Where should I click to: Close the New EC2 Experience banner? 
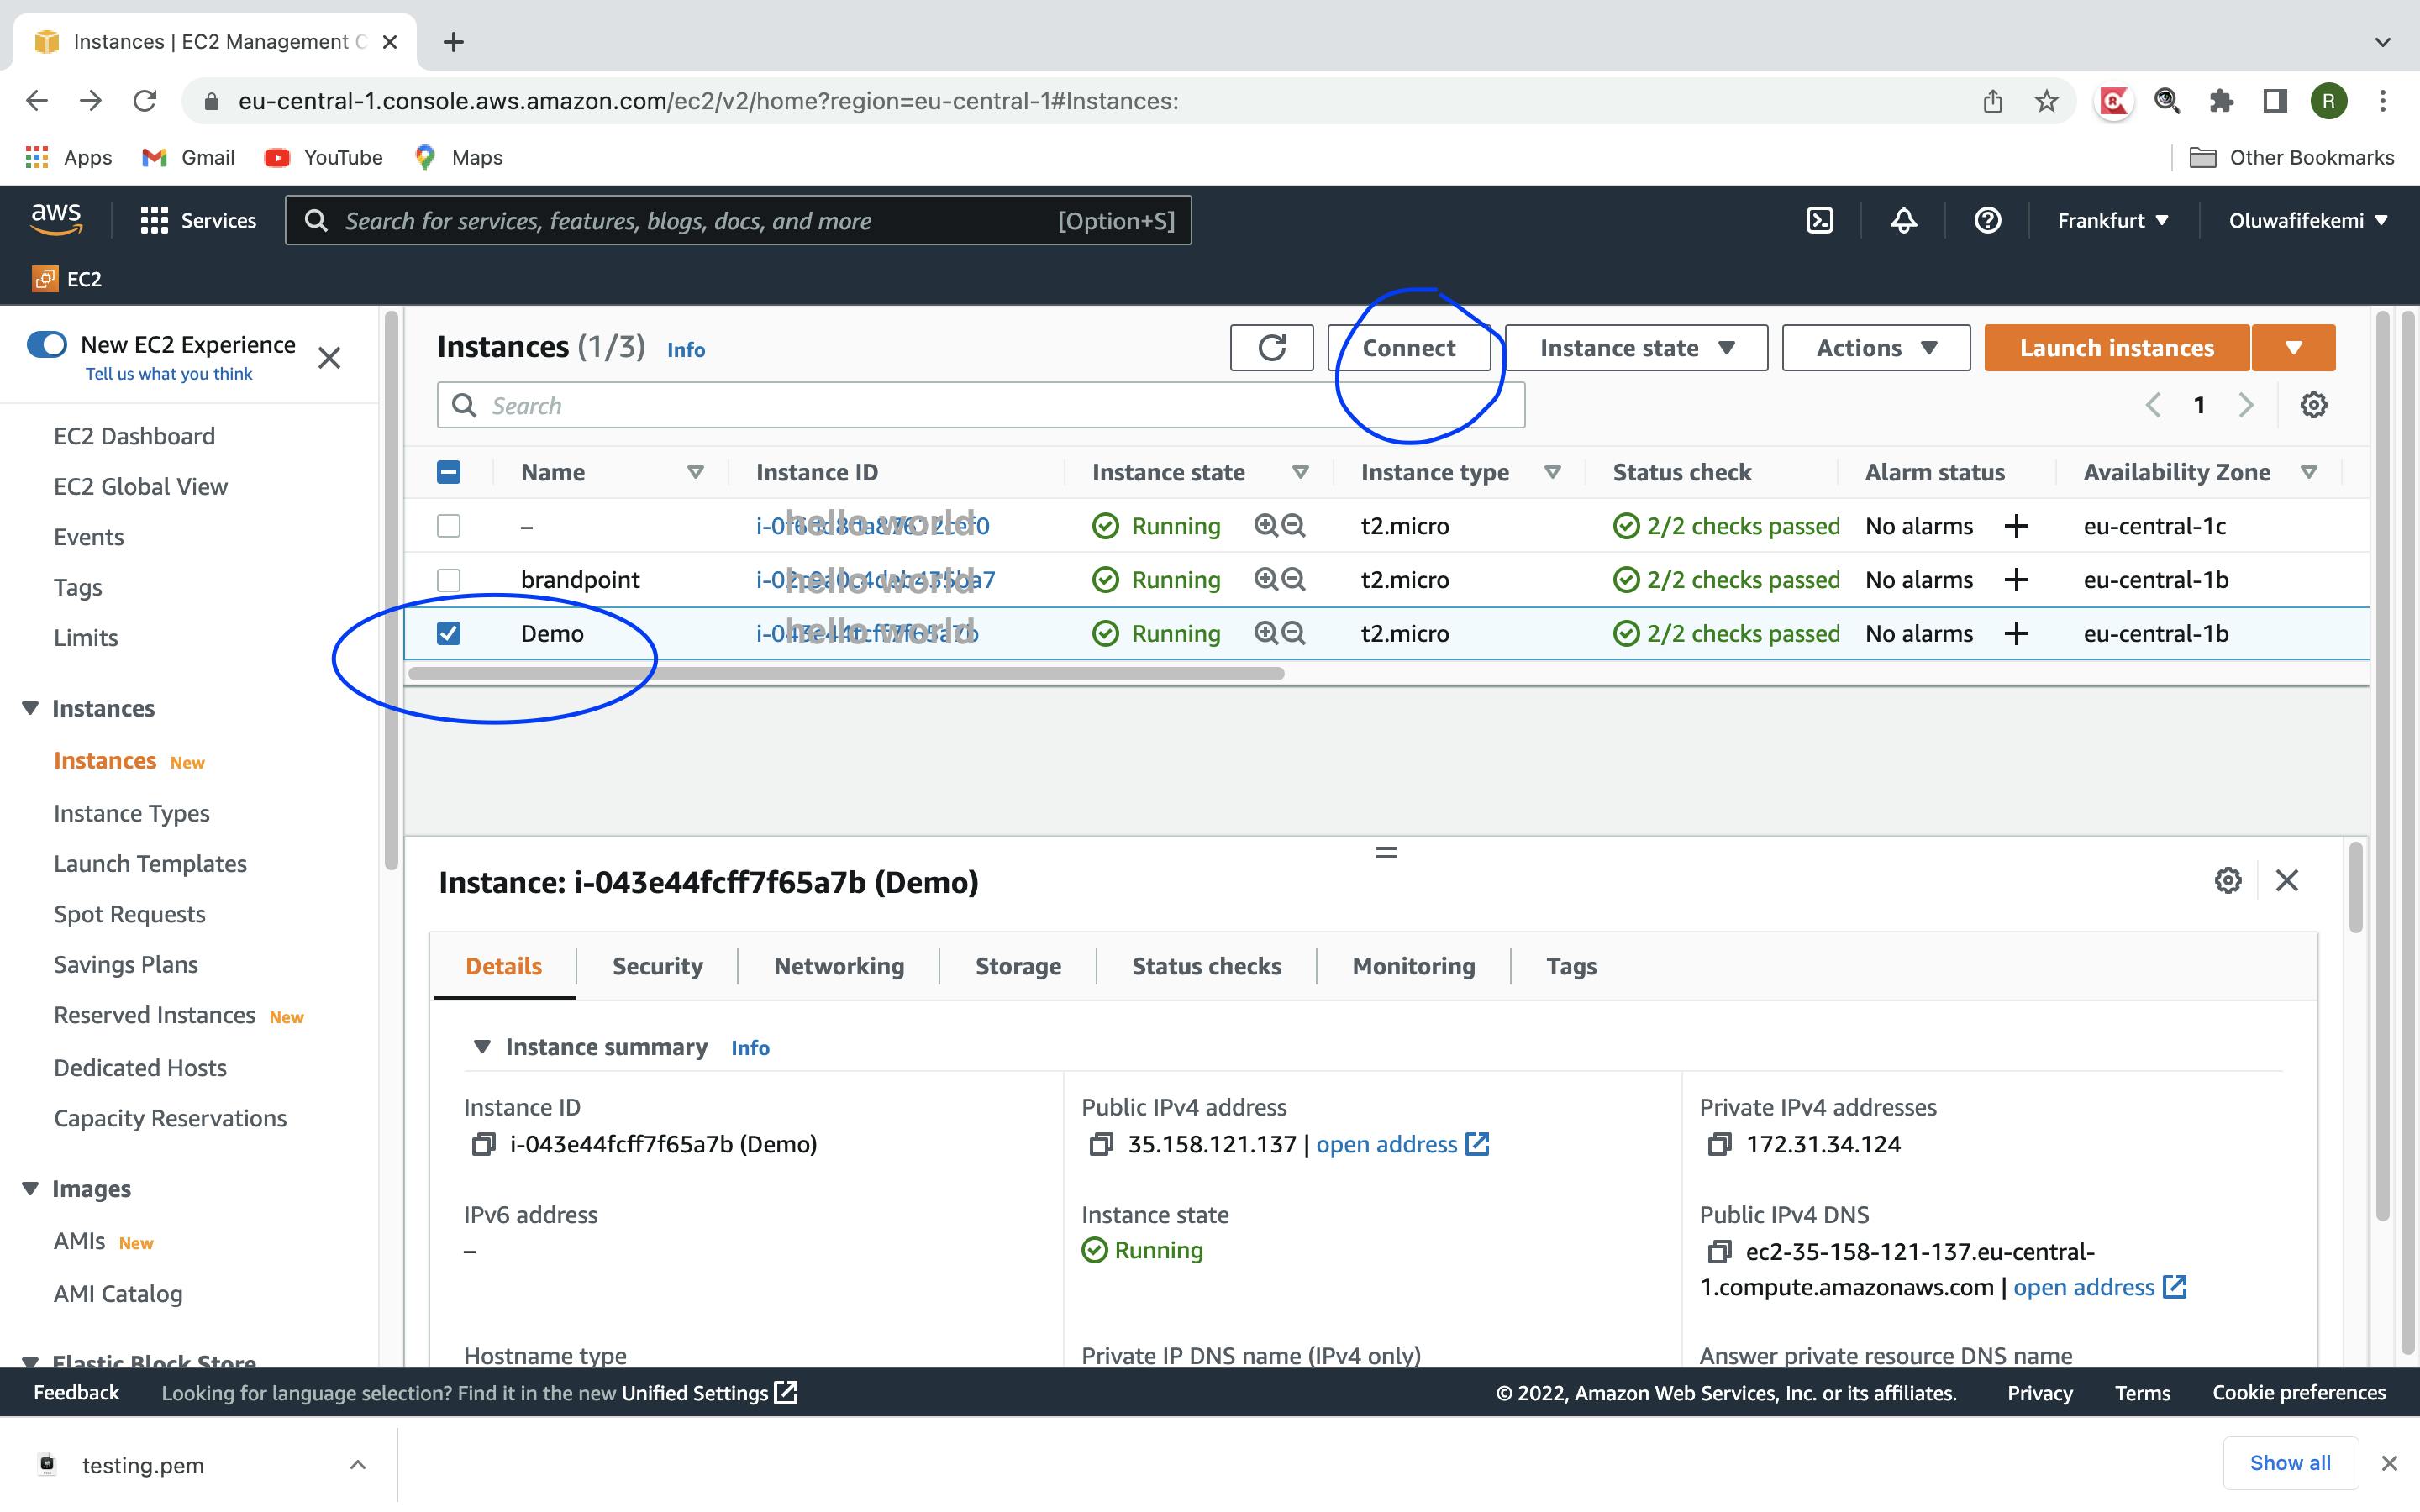(x=329, y=357)
